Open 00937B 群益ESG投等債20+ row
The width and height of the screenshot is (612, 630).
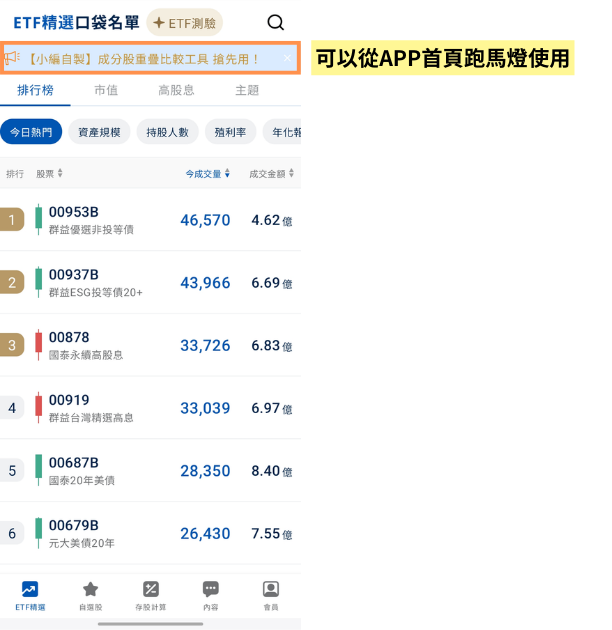click(x=150, y=282)
